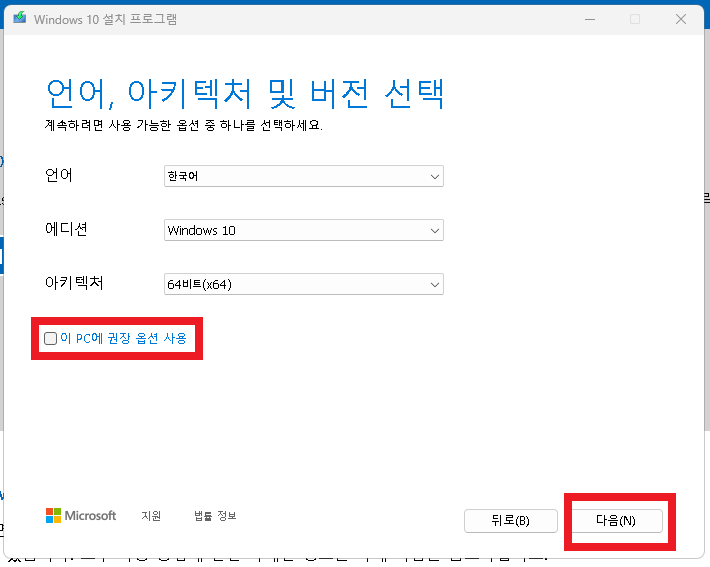Click the instruction text '계속하려면 사용 가능한 옵션 중 하나를 선택하세요.'
This screenshot has width=710, height=567.
(x=183, y=125)
